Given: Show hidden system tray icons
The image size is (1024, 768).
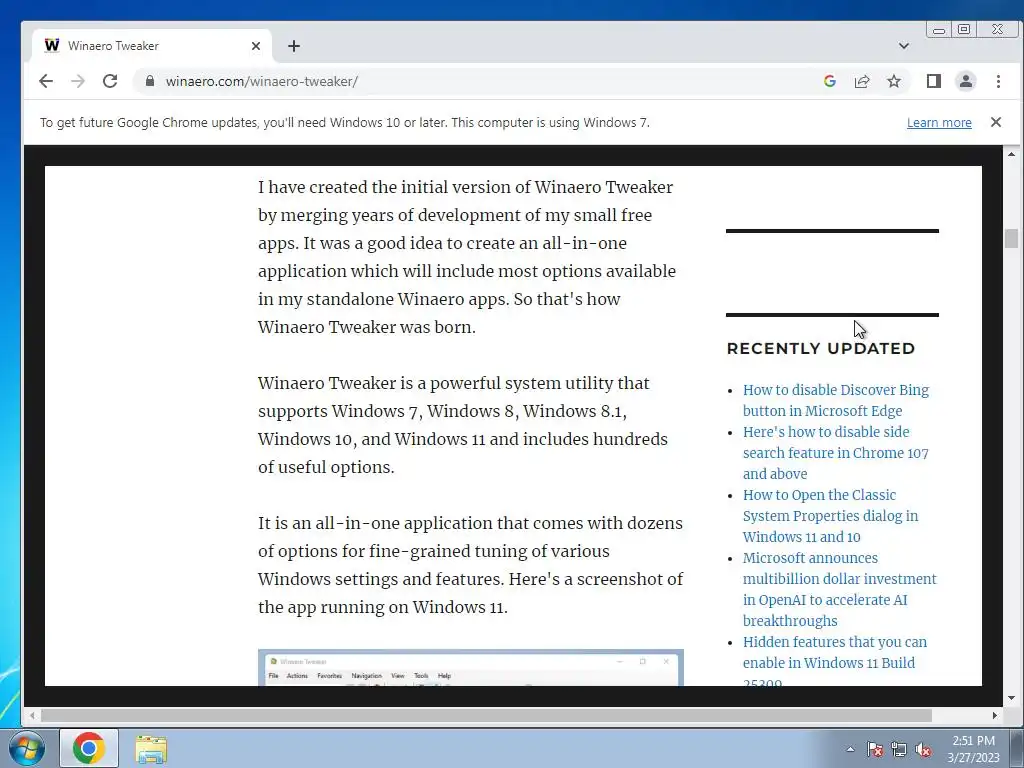Looking at the screenshot, I should [850, 749].
